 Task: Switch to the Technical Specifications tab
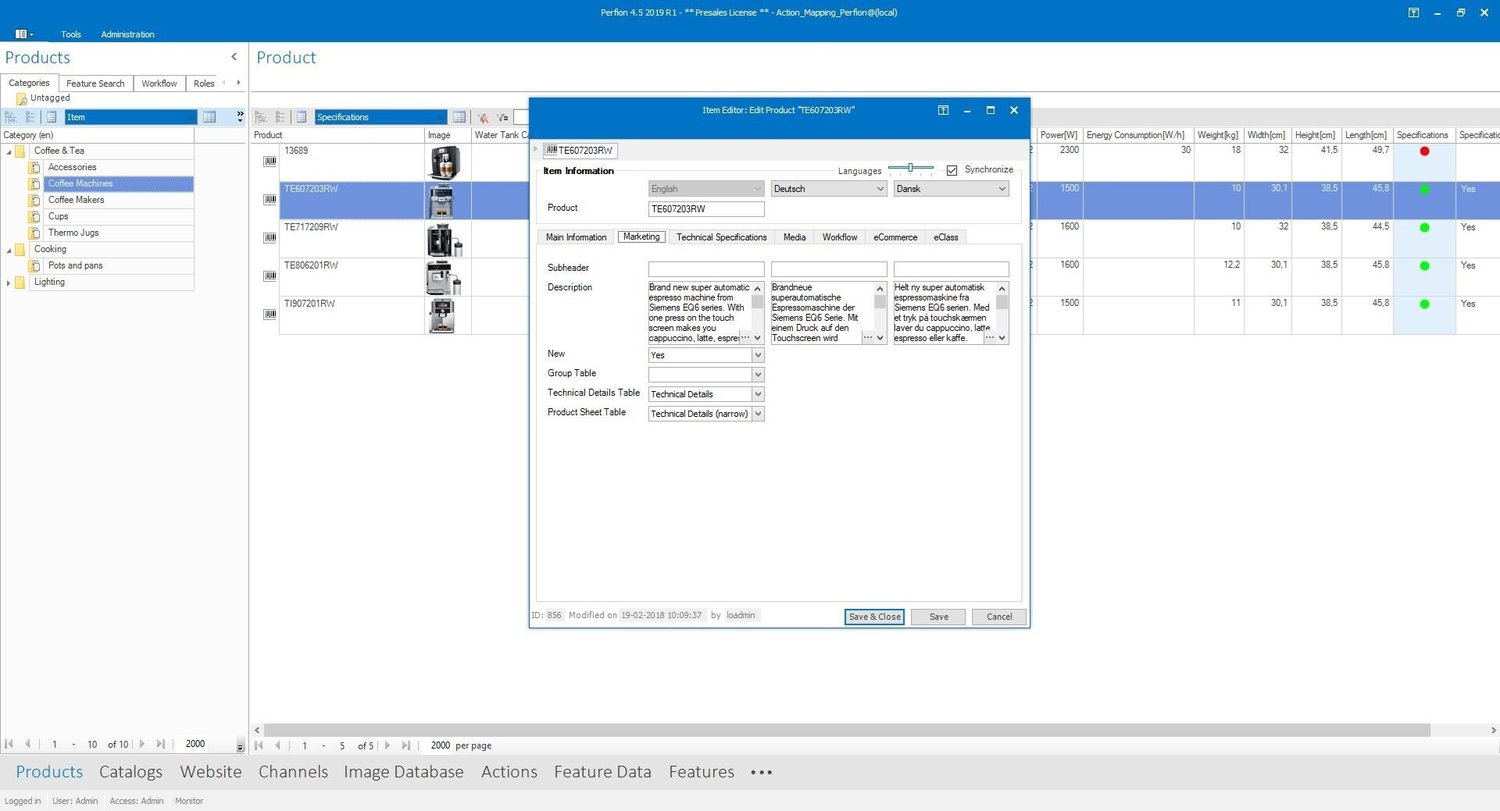tap(721, 237)
